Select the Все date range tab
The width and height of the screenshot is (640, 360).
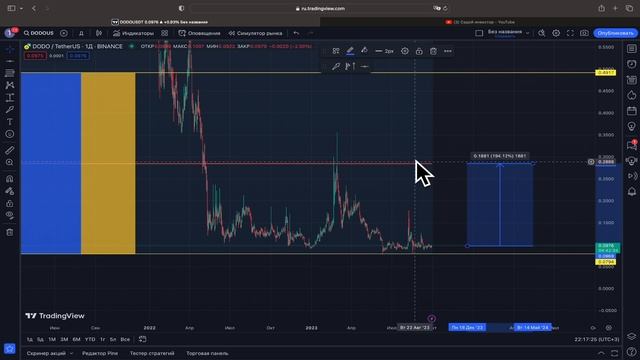click(125, 339)
